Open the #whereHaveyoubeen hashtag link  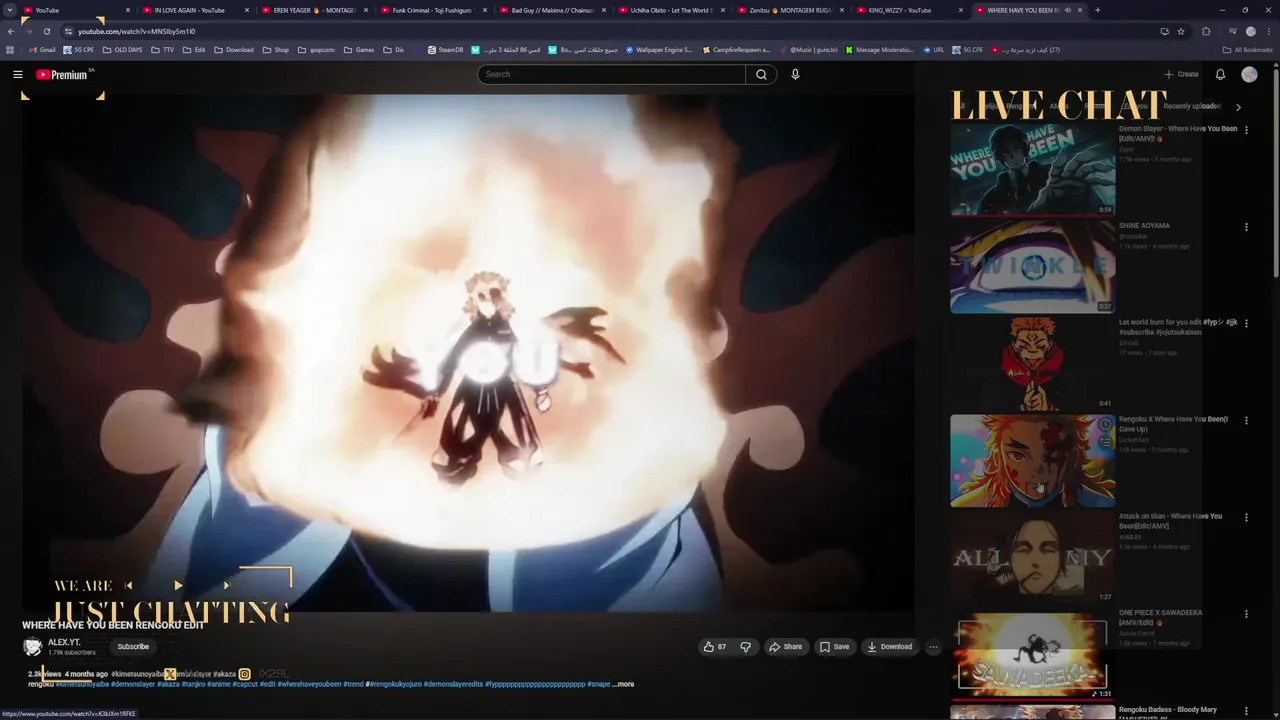pyautogui.click(x=309, y=684)
